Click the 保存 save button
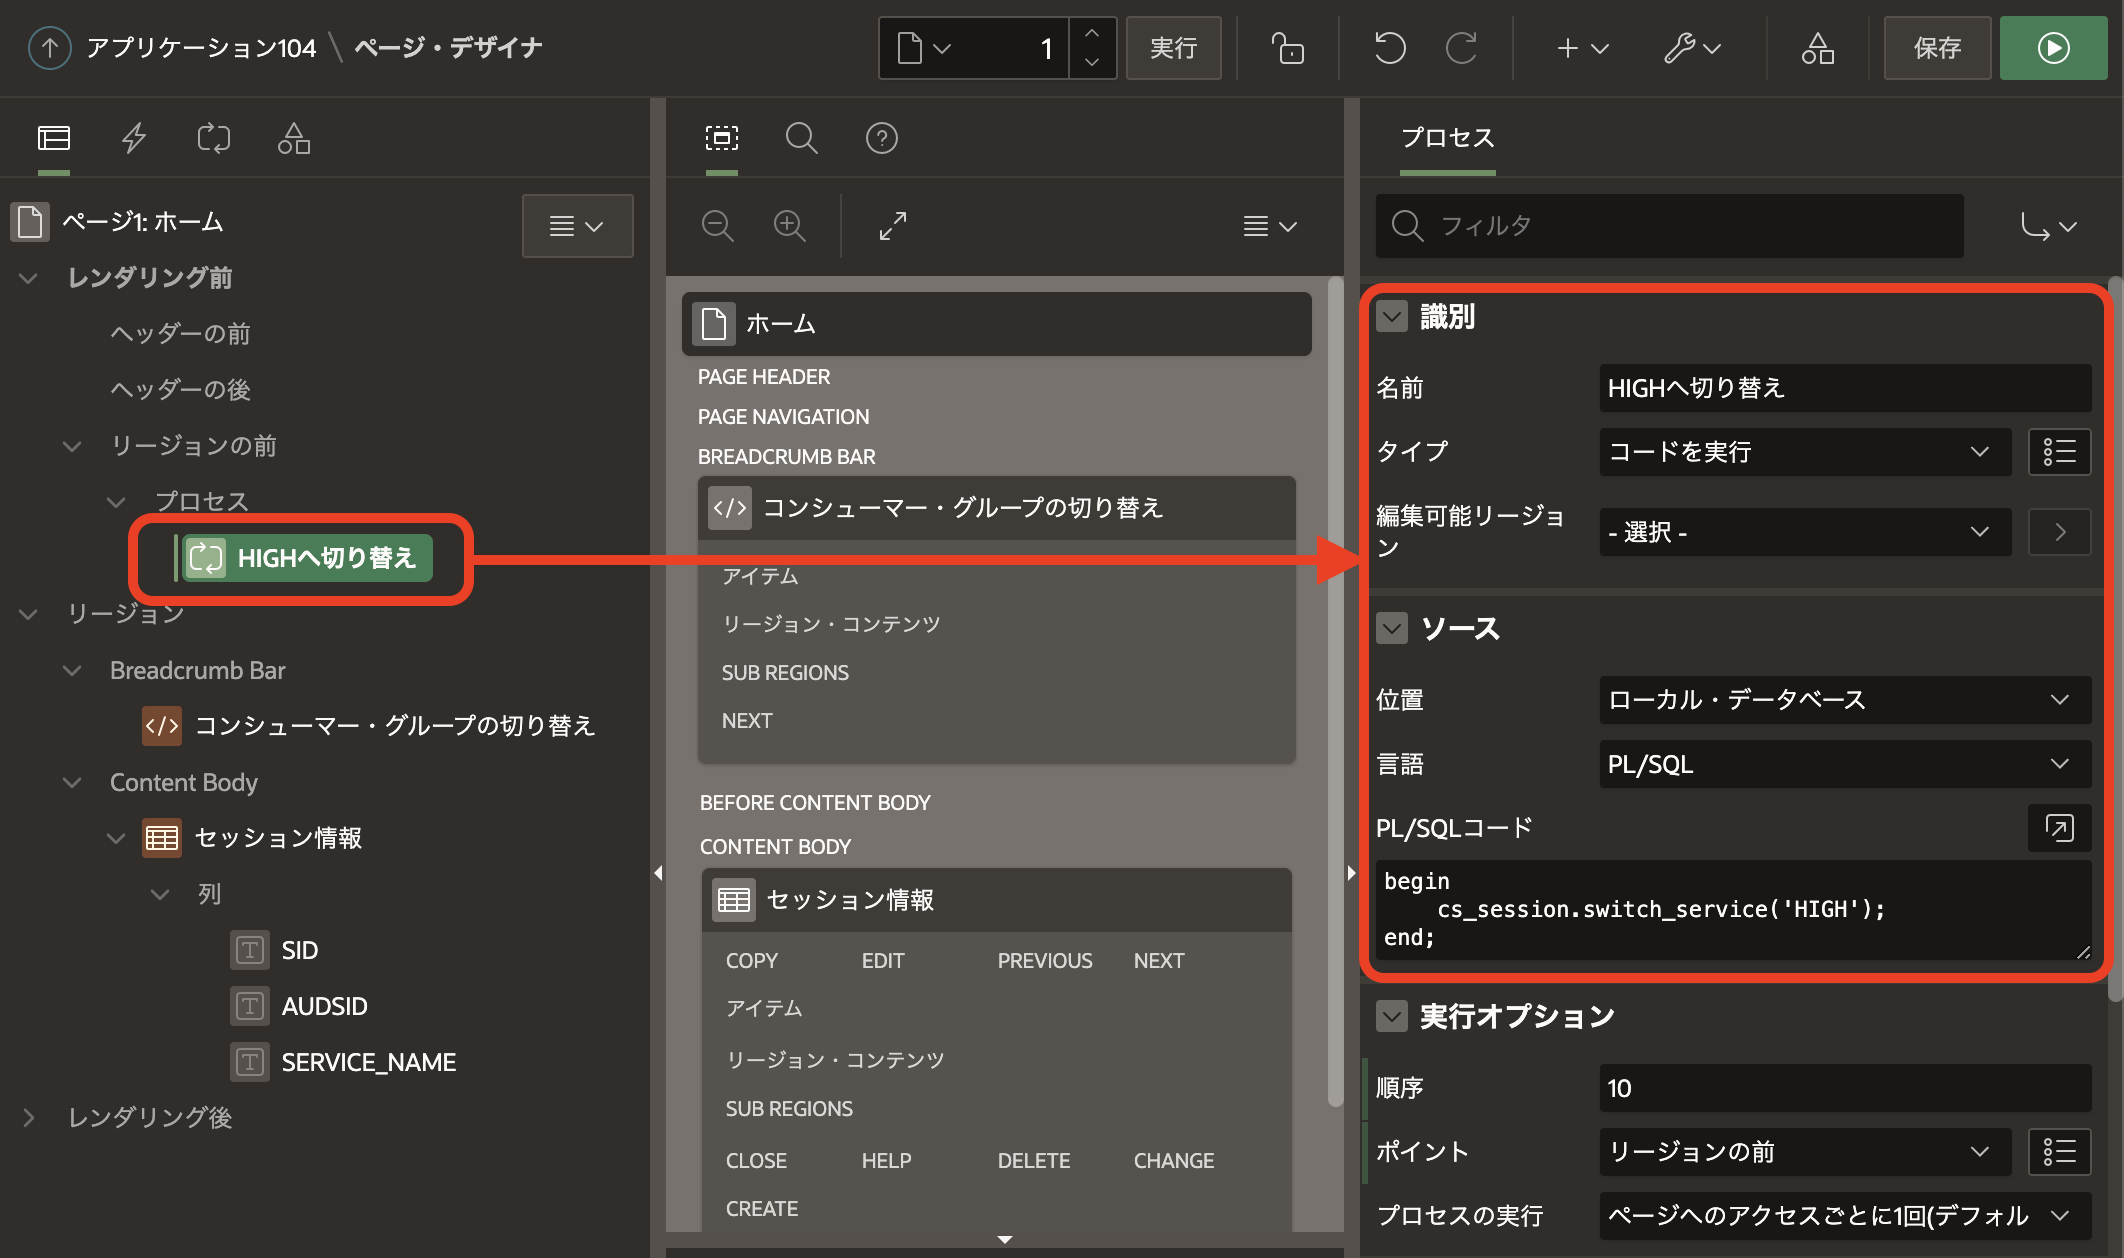The height and width of the screenshot is (1258, 2124). (1937, 47)
